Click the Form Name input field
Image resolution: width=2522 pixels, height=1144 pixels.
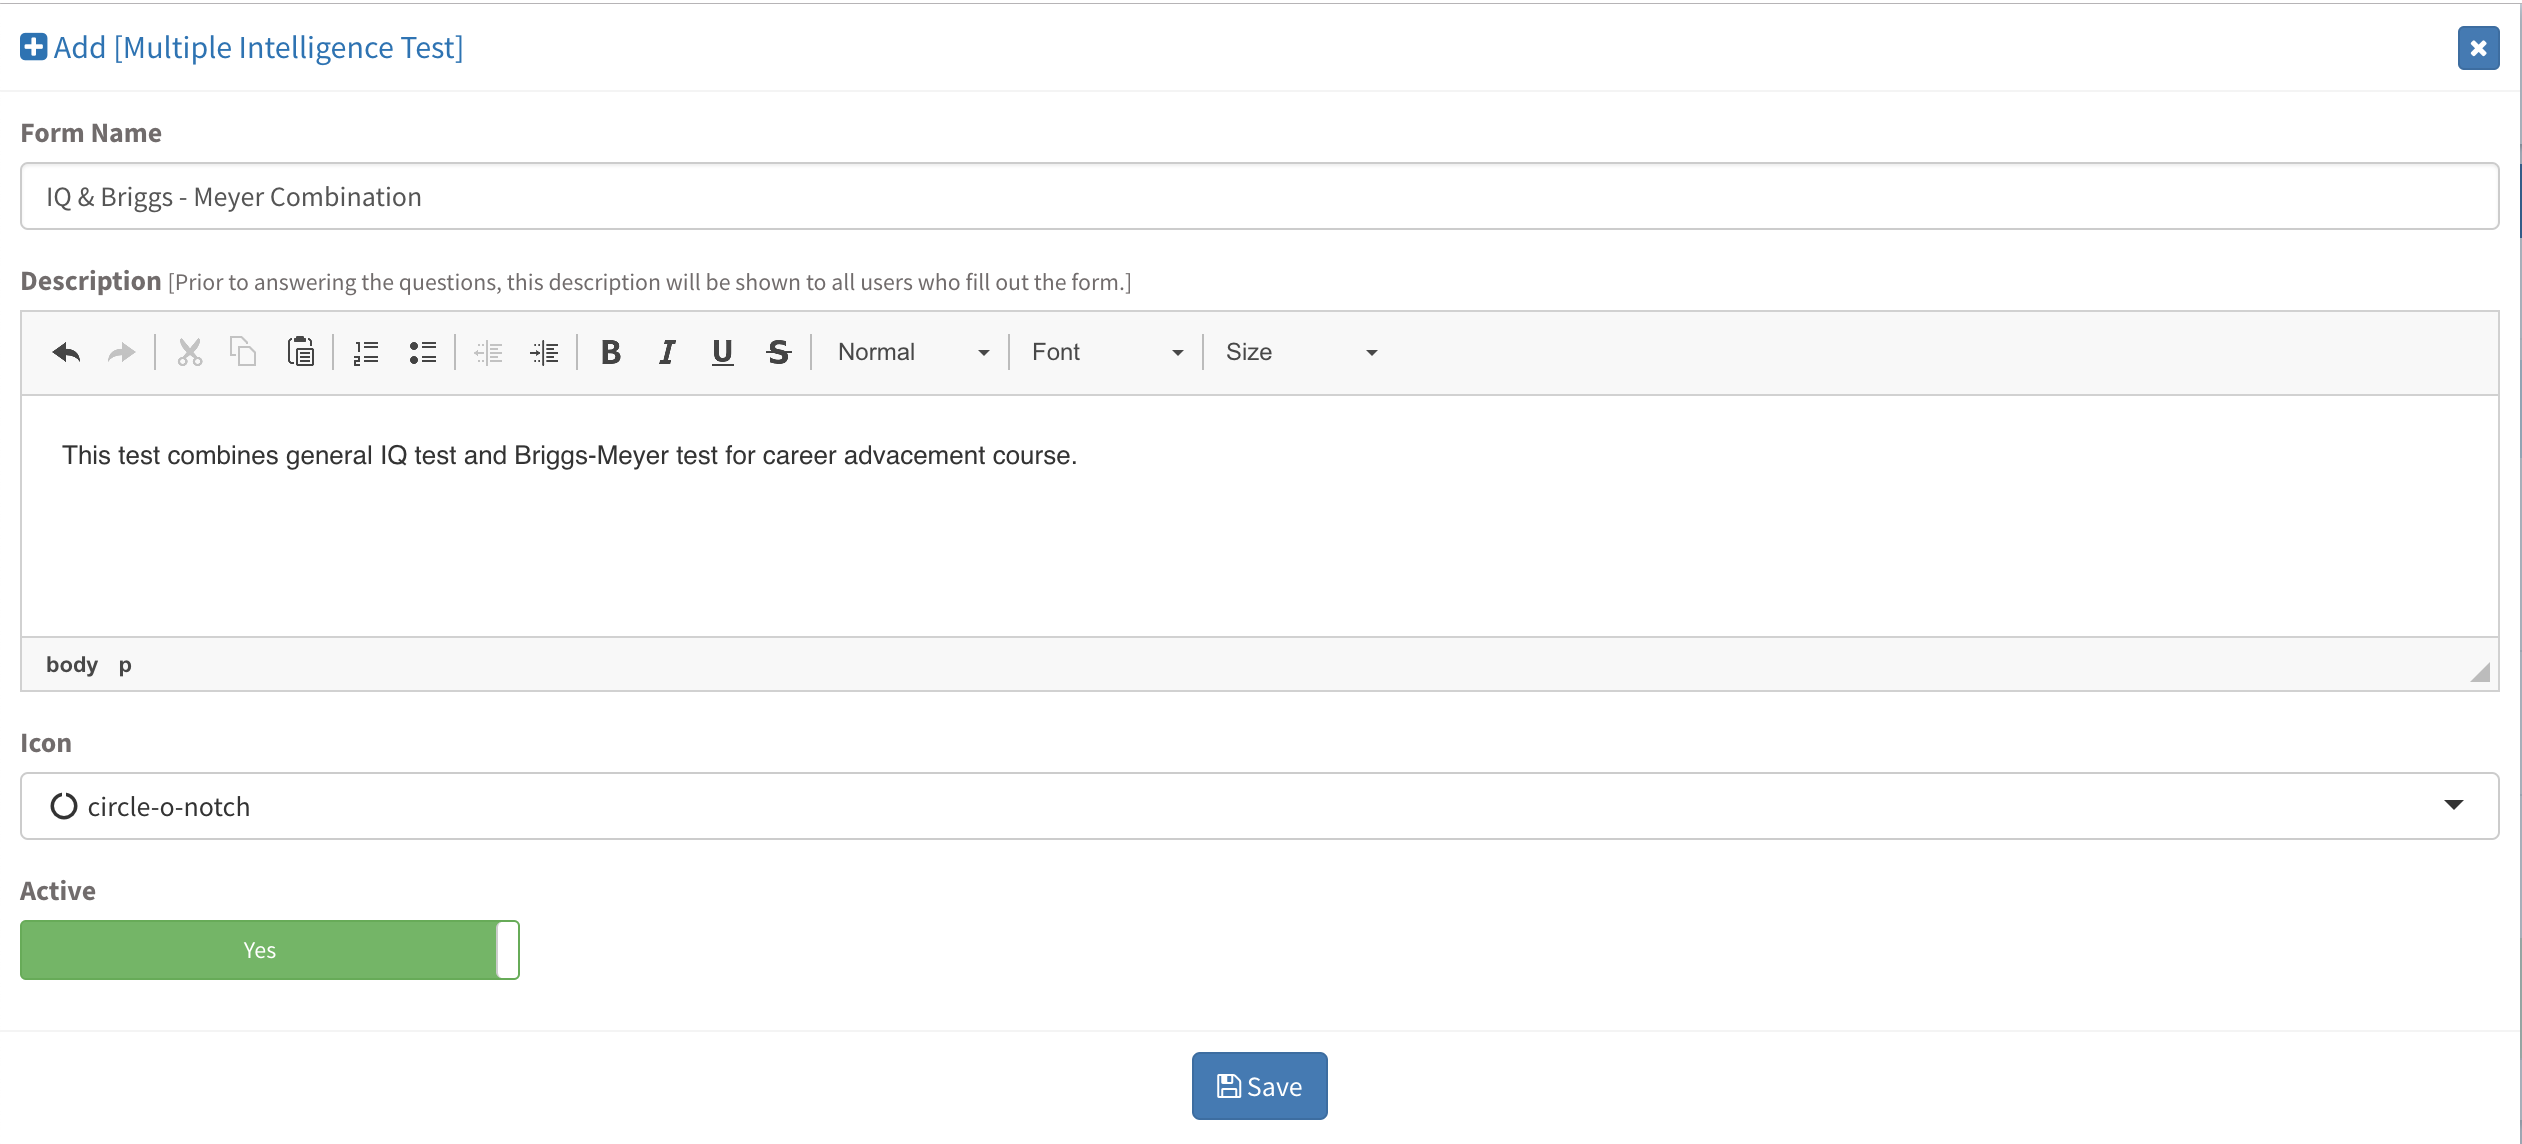click(x=1259, y=196)
